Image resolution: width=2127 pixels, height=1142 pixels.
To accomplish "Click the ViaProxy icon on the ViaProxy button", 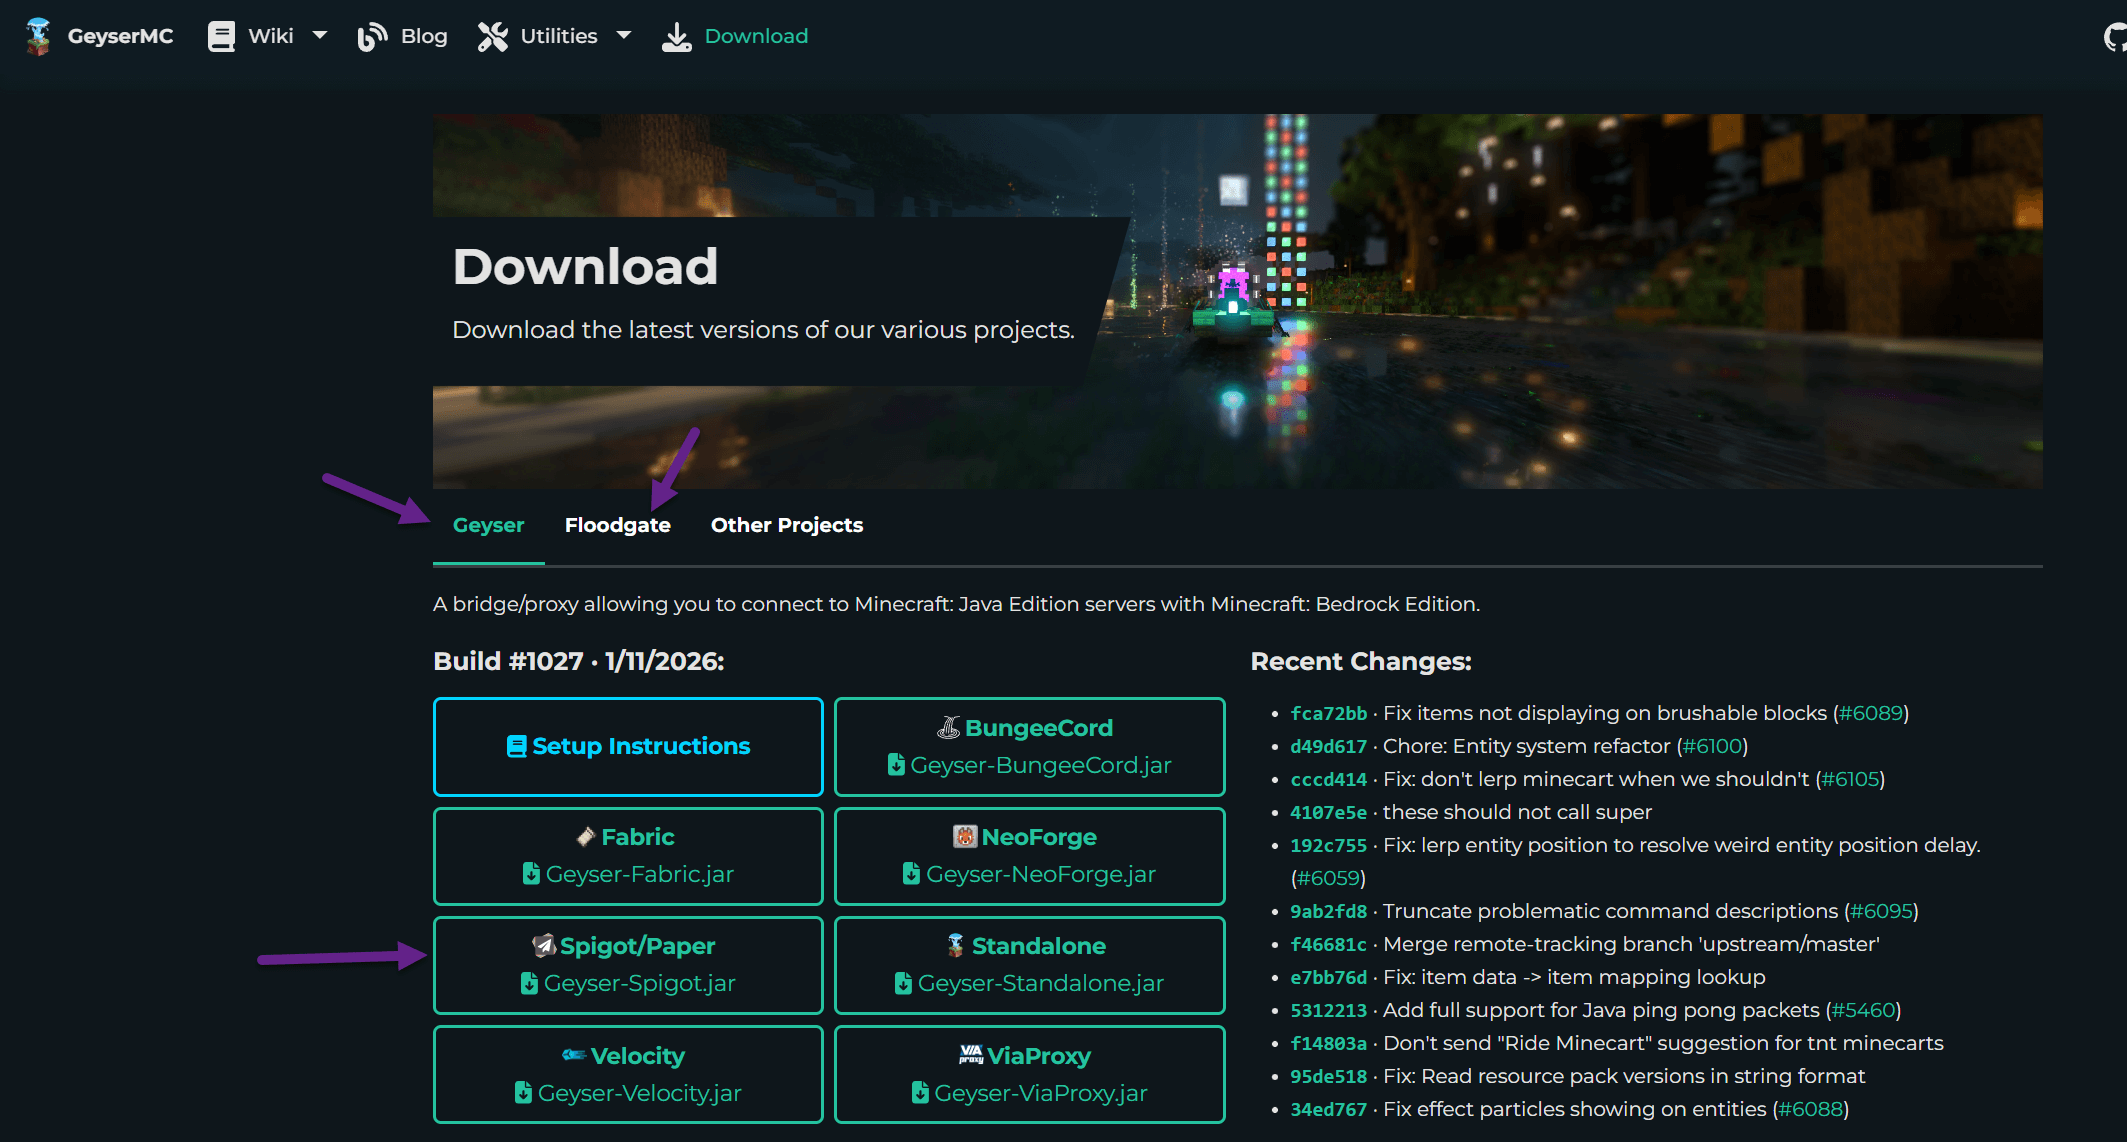I will tap(969, 1055).
